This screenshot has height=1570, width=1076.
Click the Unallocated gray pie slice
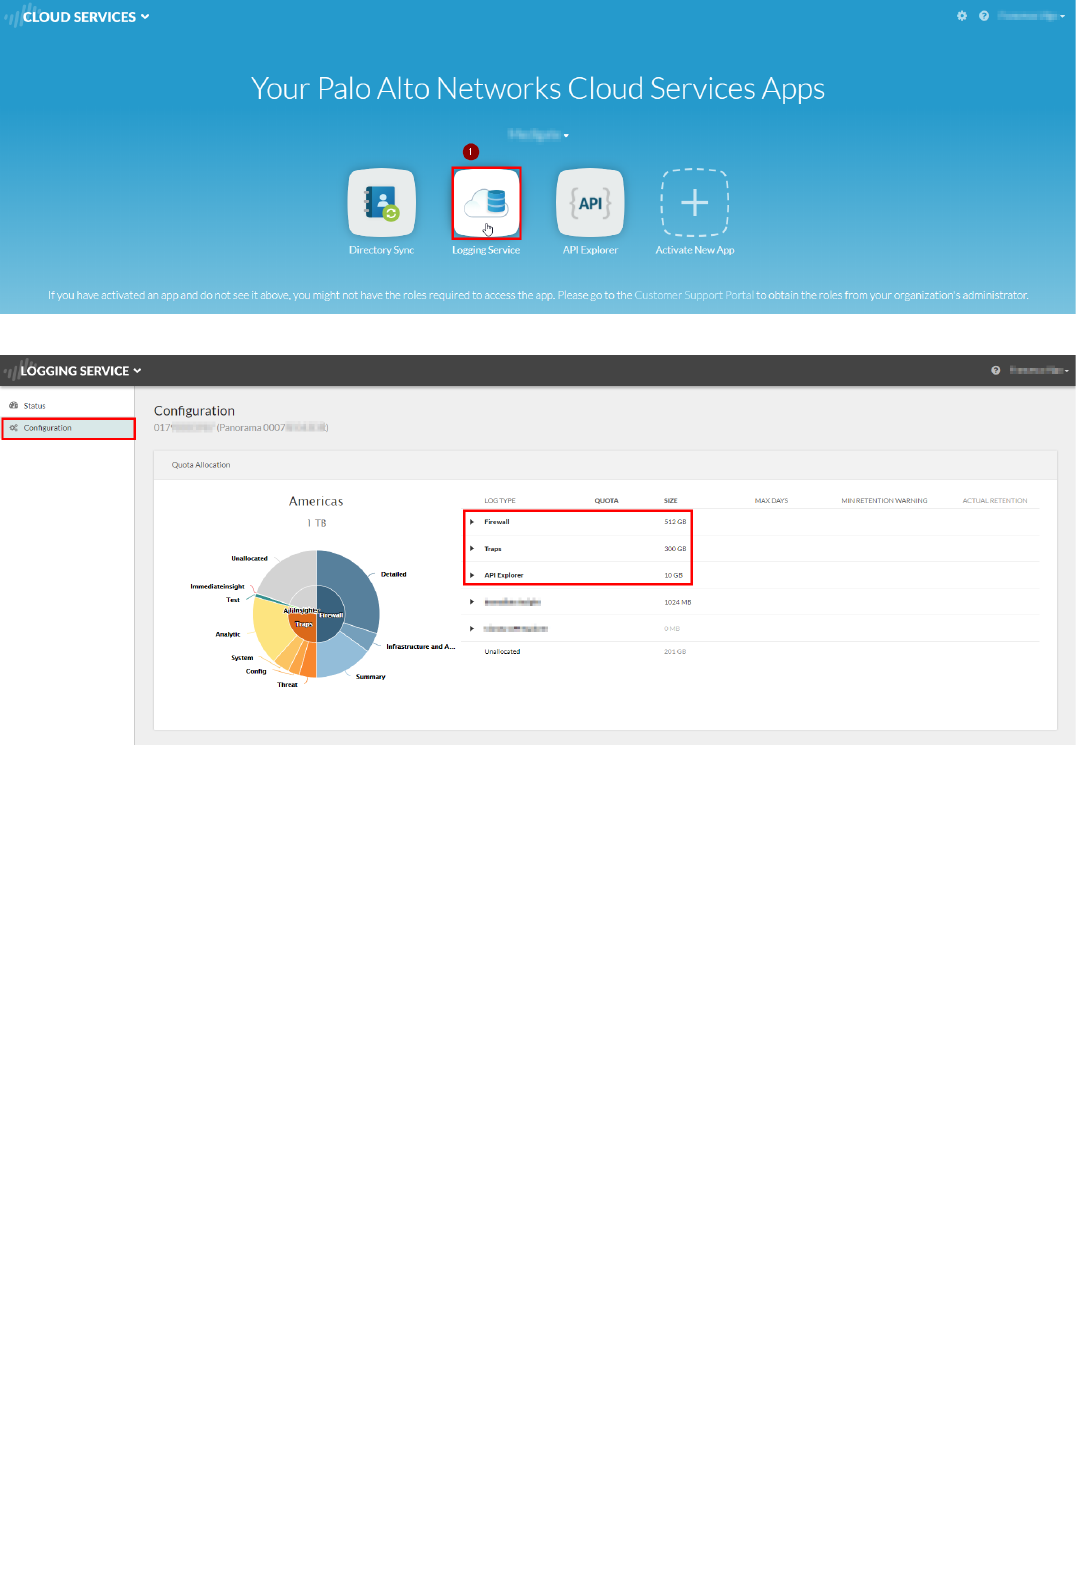tap(291, 573)
